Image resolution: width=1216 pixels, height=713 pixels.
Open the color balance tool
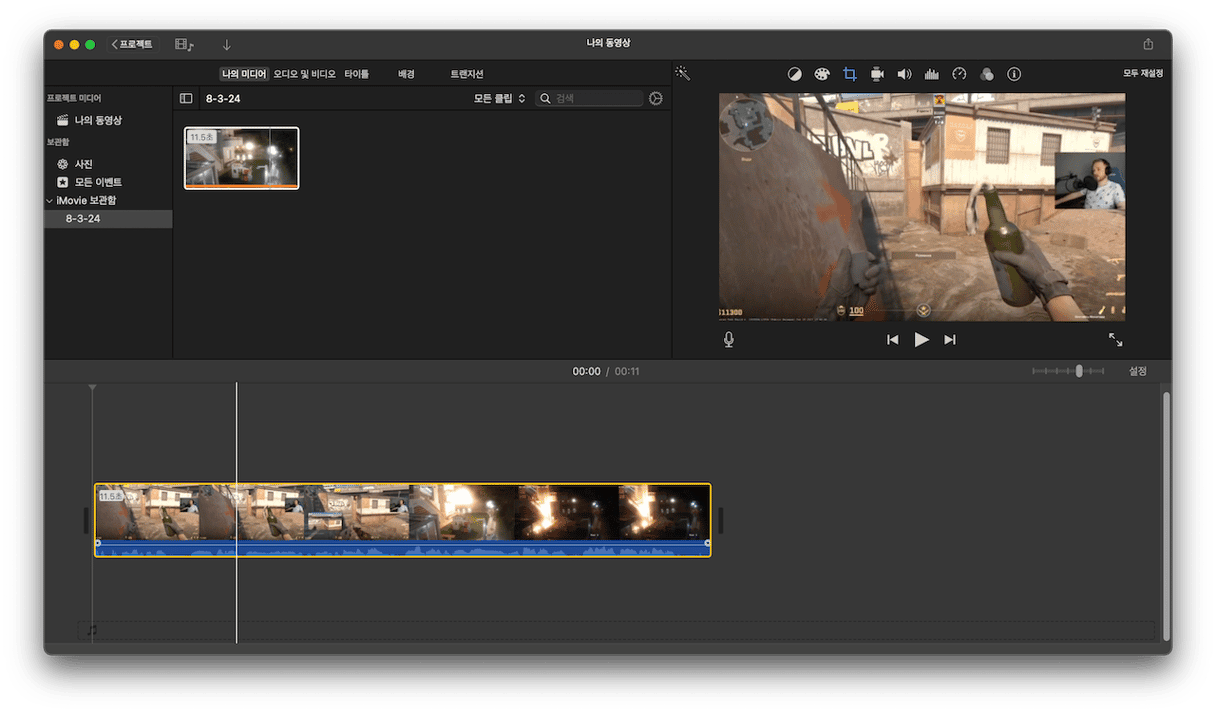click(795, 74)
